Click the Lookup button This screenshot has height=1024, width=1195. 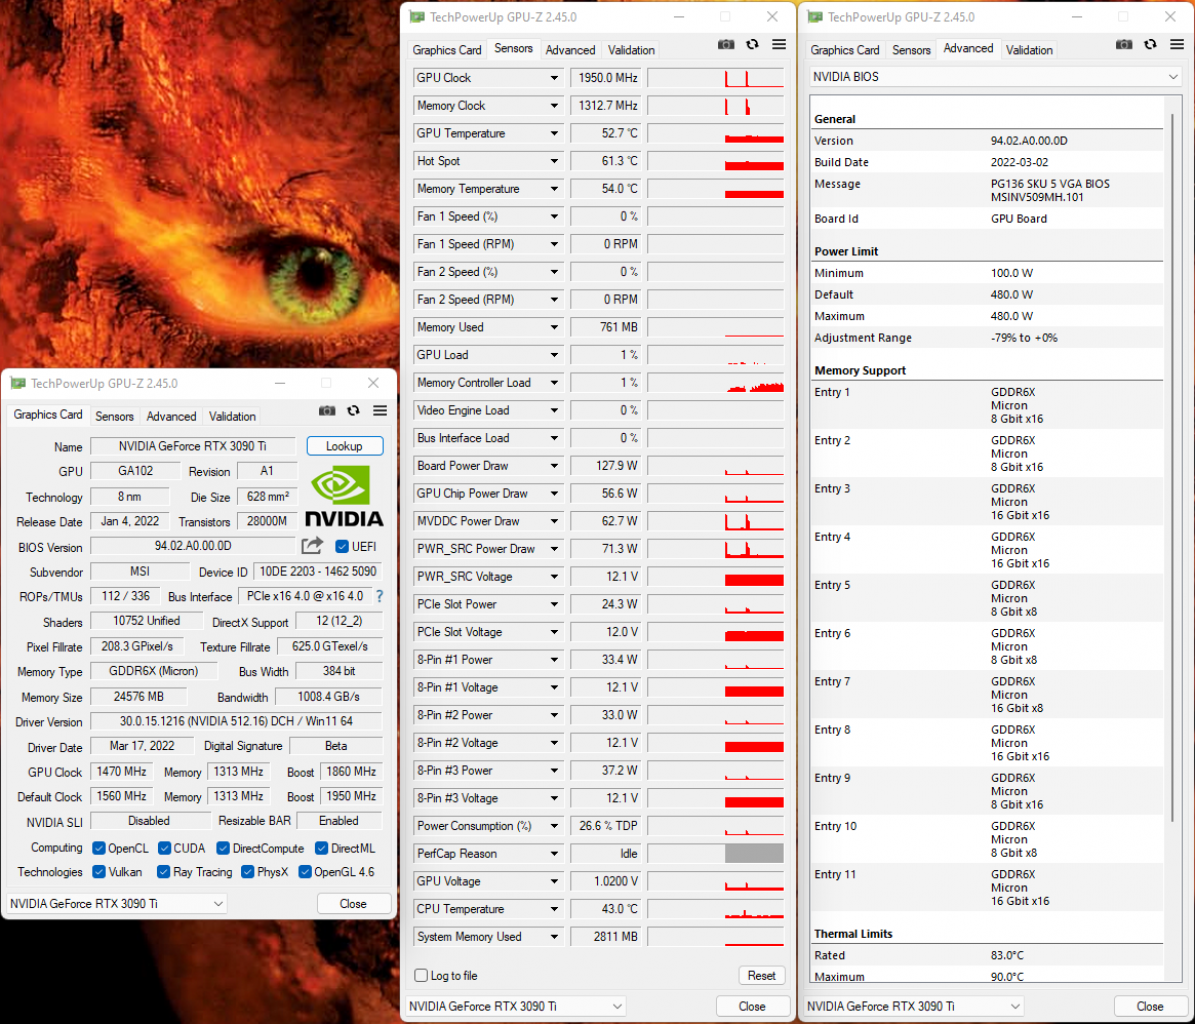(x=344, y=446)
